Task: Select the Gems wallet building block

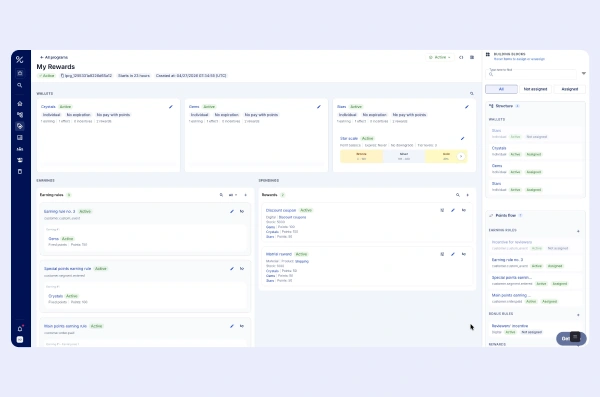Action: 535,169
